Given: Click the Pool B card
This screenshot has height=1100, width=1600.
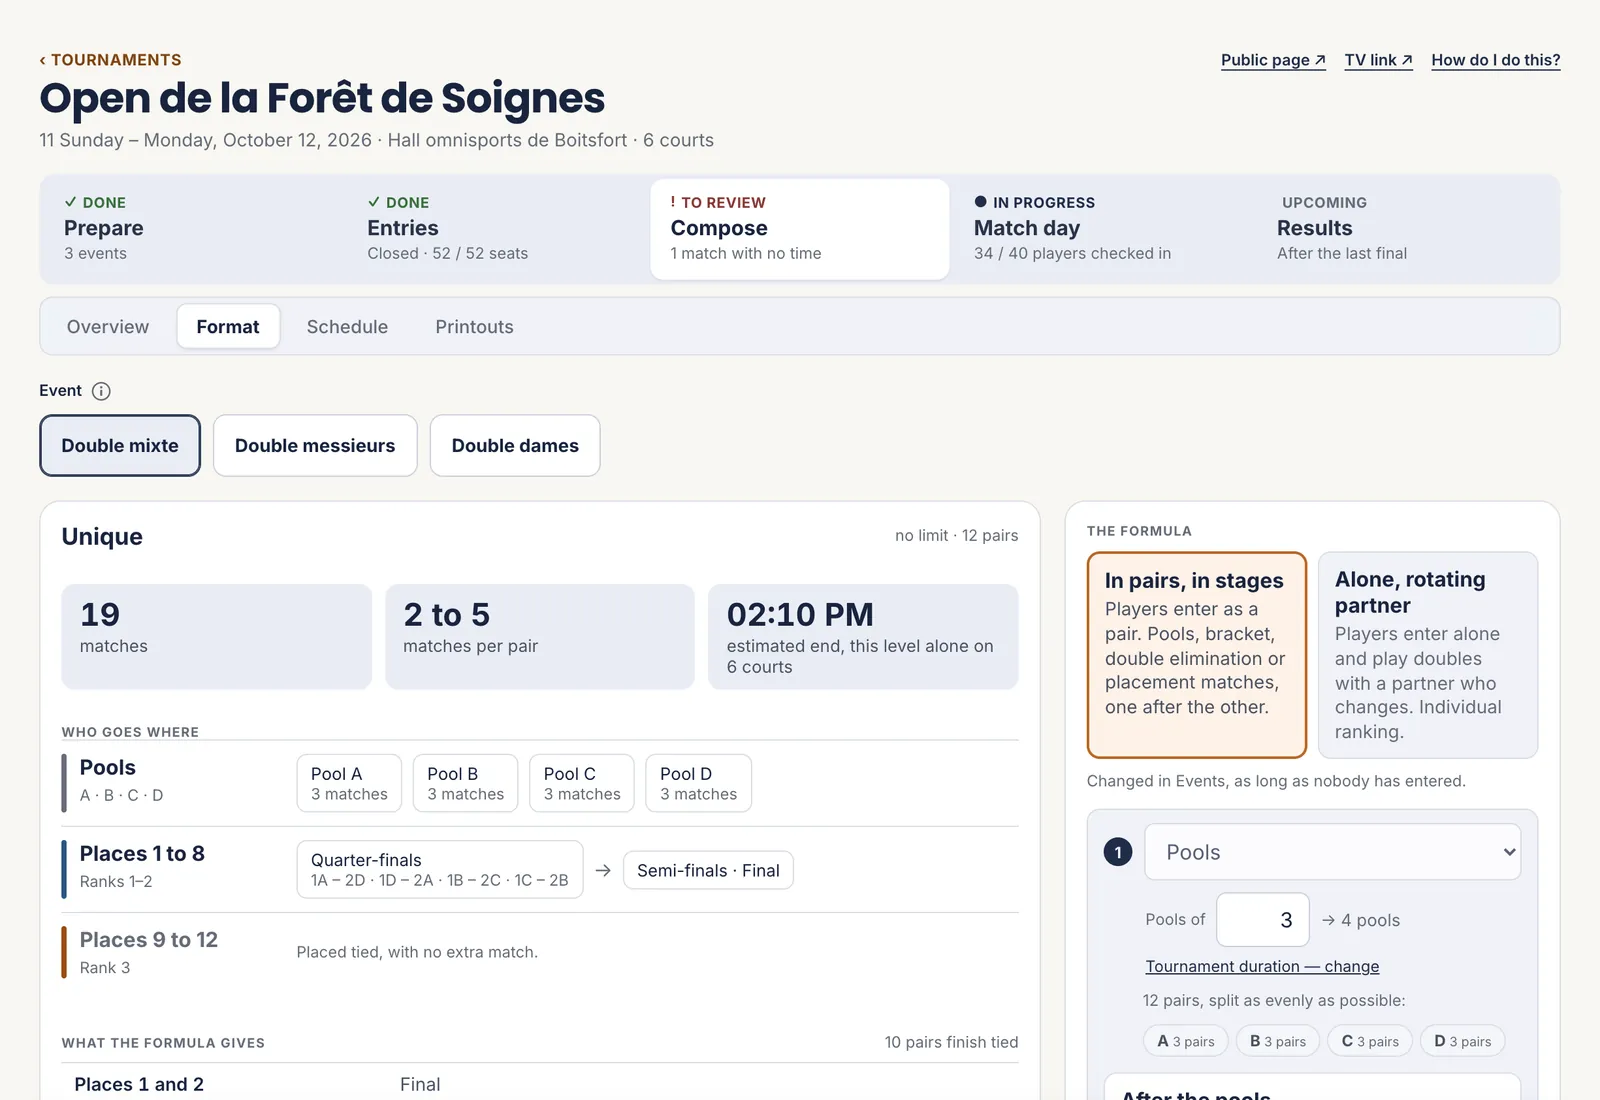Looking at the screenshot, I should tap(466, 783).
